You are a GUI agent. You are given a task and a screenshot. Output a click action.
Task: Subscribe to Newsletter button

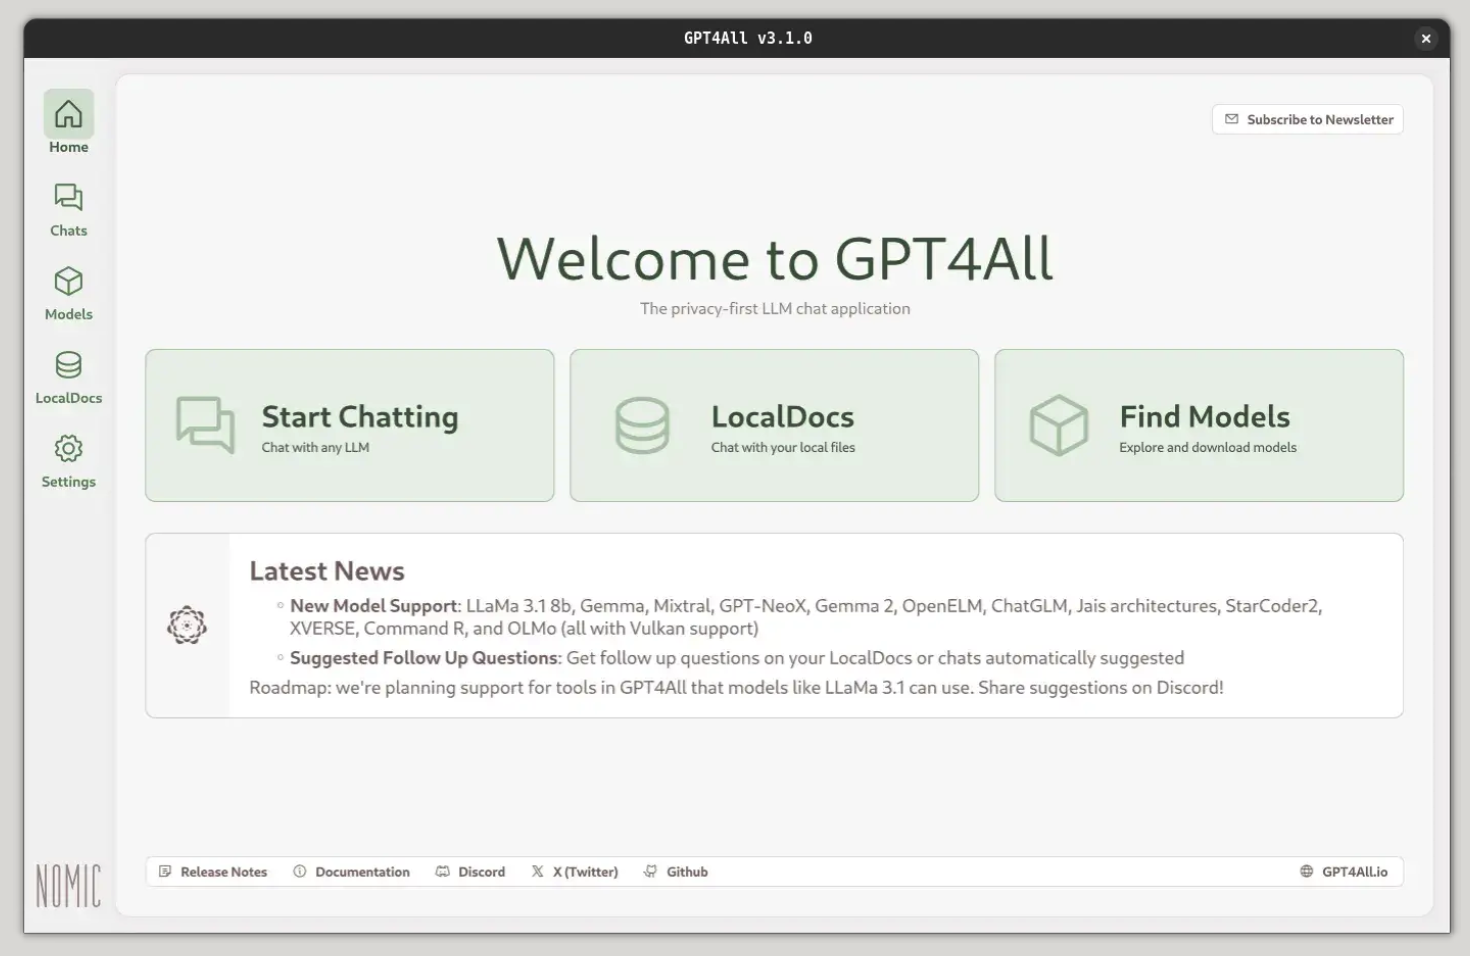[x=1308, y=119]
